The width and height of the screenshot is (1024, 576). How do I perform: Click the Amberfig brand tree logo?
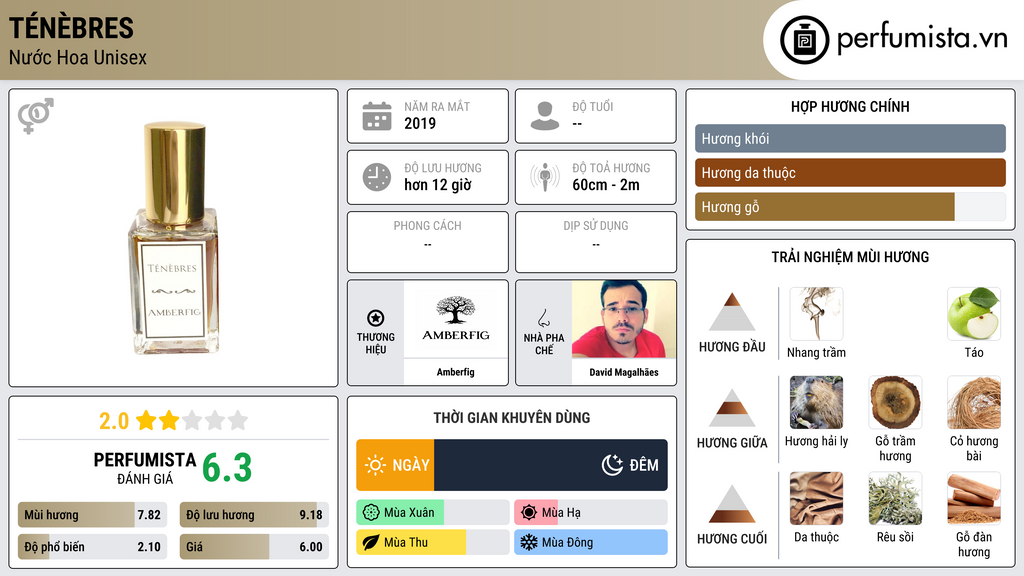click(x=456, y=319)
